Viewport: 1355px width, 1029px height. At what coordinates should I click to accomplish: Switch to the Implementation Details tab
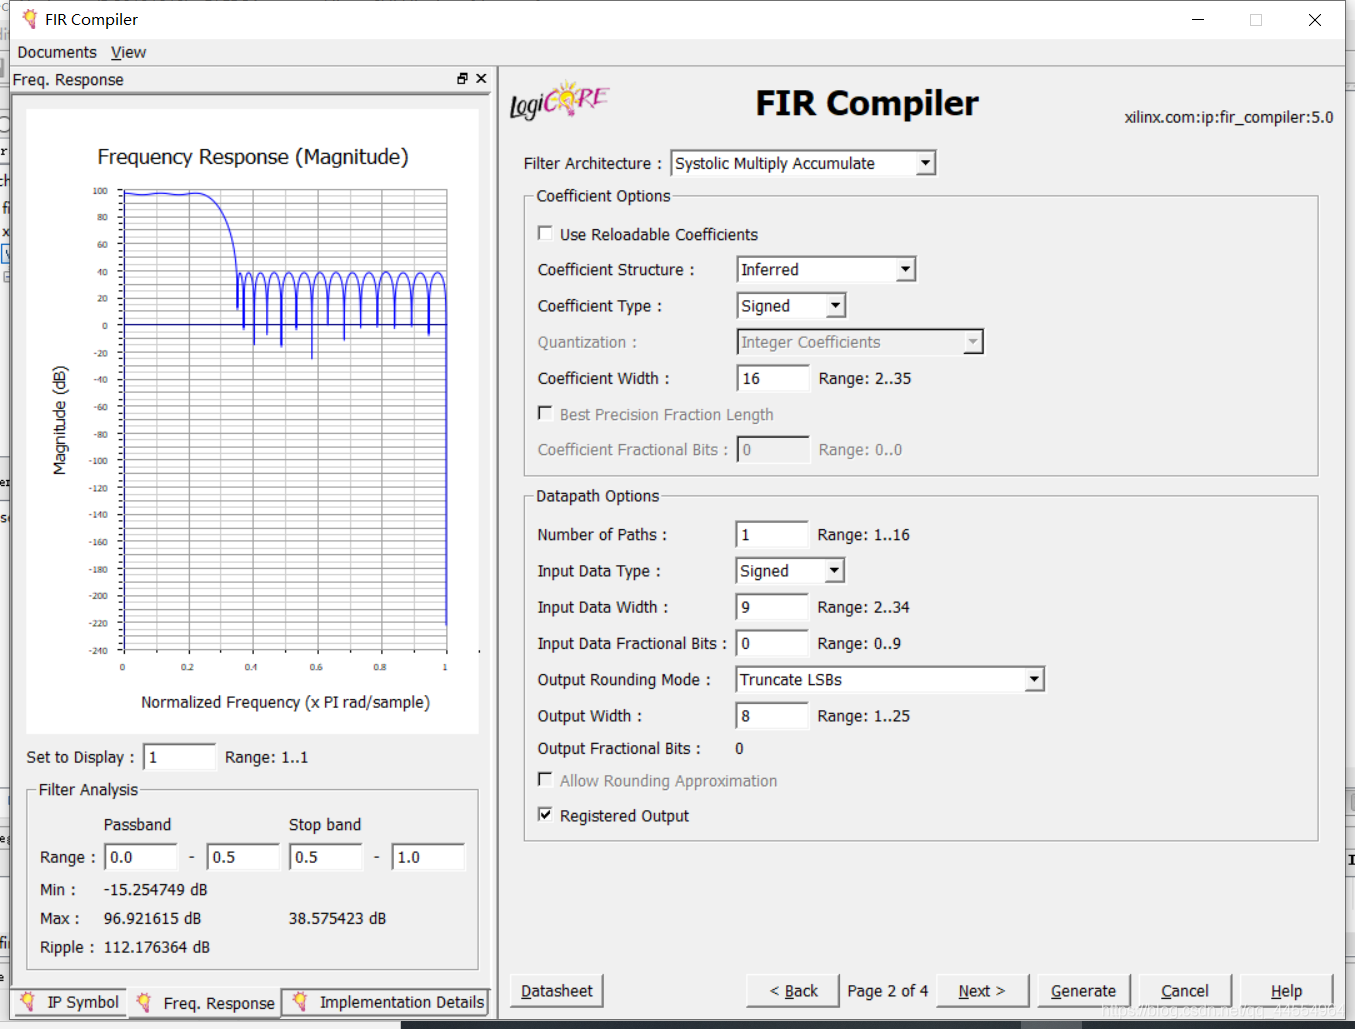pos(386,1002)
